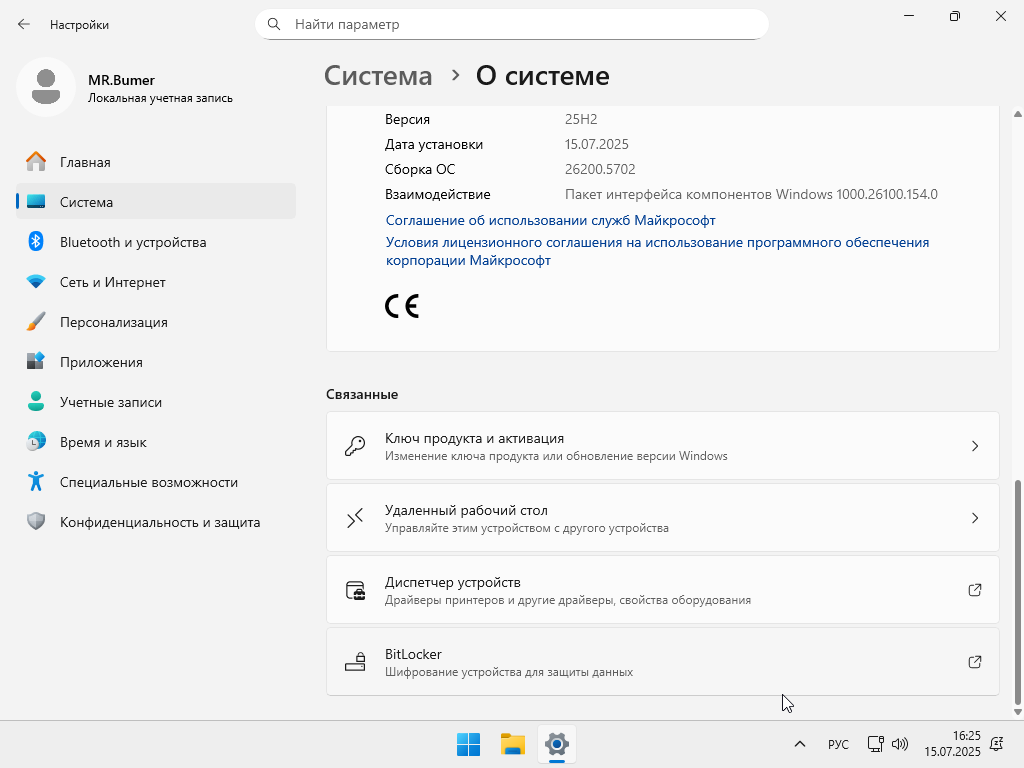Click Диспетчер устройств card title
This screenshot has height=768, width=1024.
pos(453,582)
